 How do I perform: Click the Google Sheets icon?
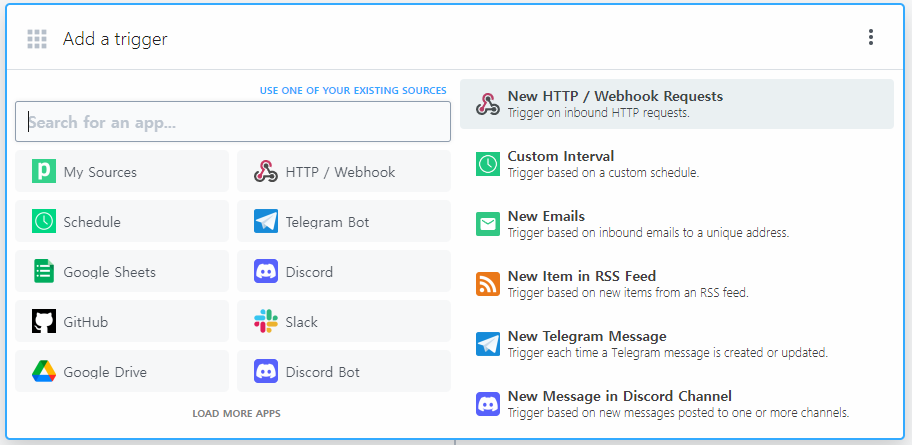pyautogui.click(x=44, y=272)
